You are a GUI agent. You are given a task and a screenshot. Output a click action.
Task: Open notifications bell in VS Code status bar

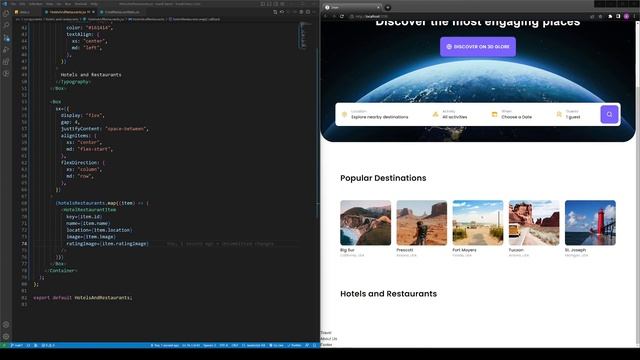click(314, 345)
